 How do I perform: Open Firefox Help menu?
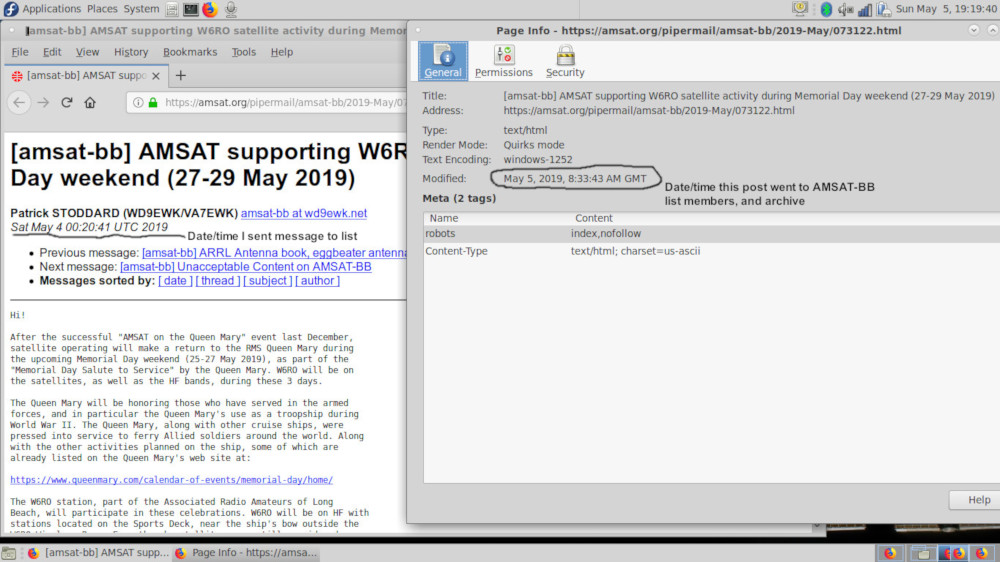click(281, 52)
